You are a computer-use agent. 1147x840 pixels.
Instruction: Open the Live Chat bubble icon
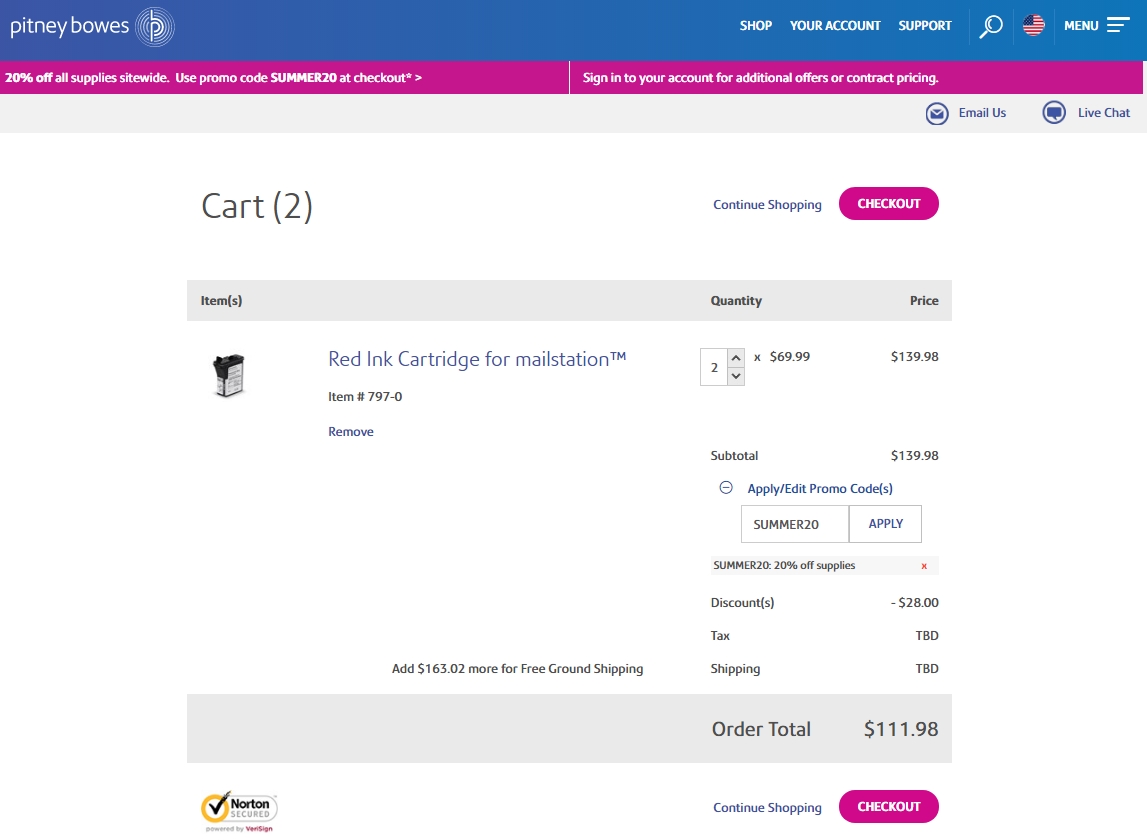click(1054, 113)
